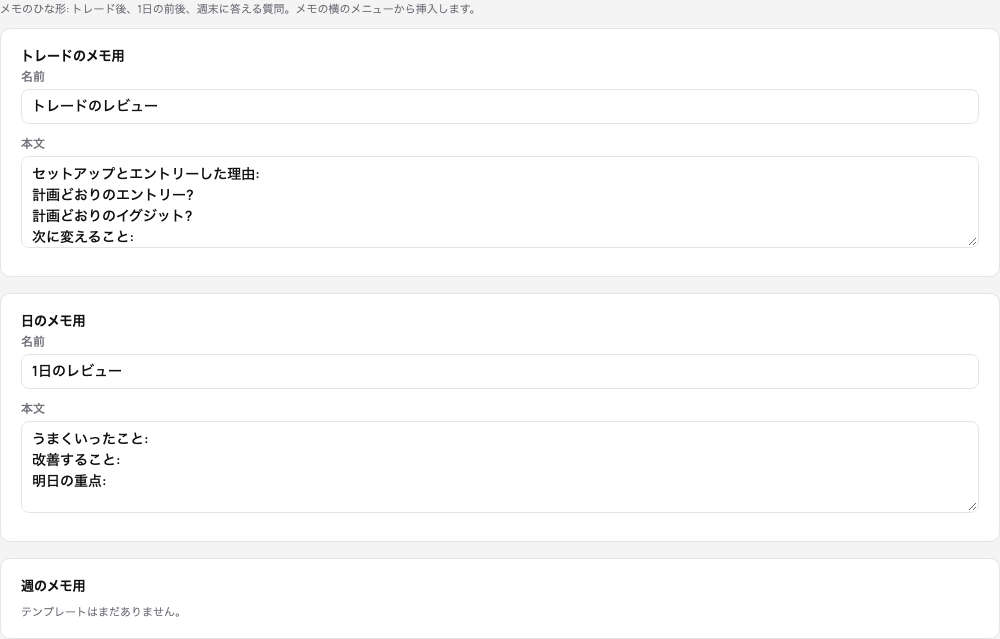Click the line 改善すること:
1000x639 pixels.
click(76, 460)
